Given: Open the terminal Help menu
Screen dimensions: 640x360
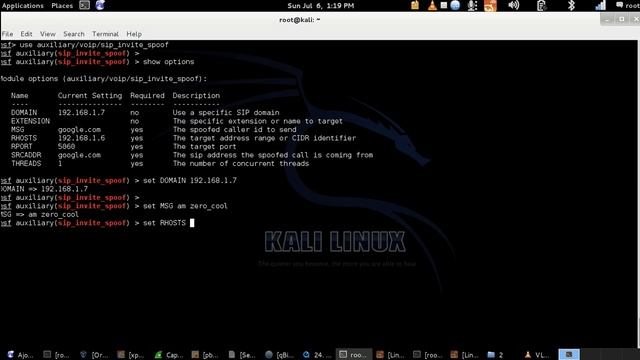Looking at the screenshot, I should pyautogui.click(x=134, y=34).
